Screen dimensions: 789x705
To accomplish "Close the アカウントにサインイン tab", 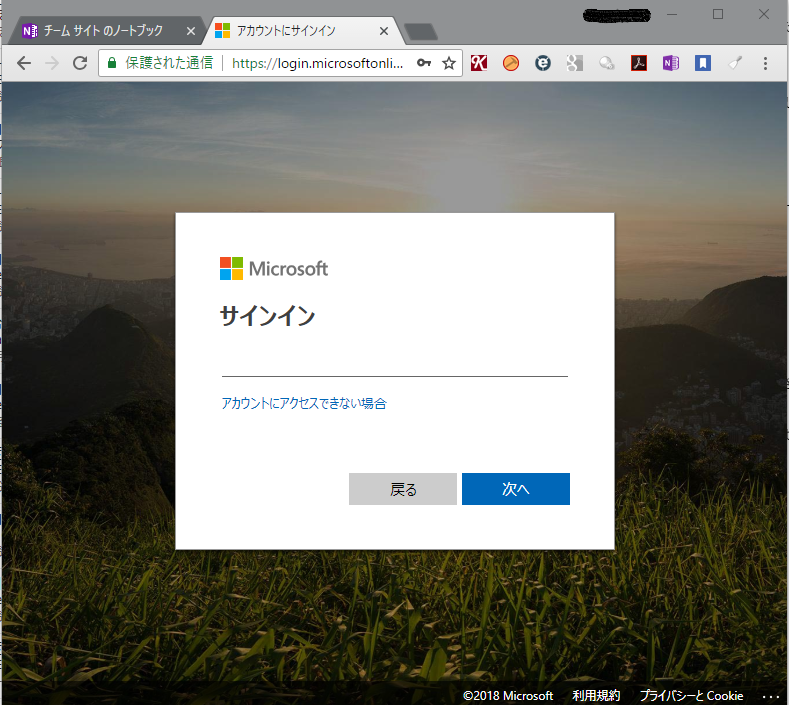I will coord(384,31).
